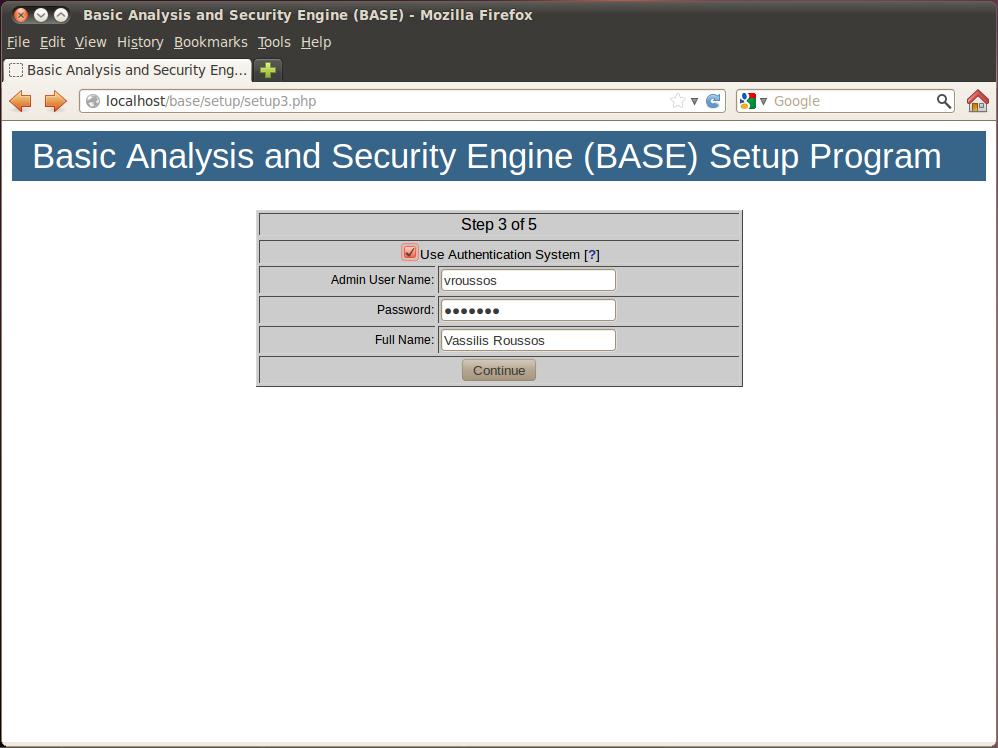Uncheck Use Authentication System checkbox
This screenshot has height=748, width=998.
409,252
